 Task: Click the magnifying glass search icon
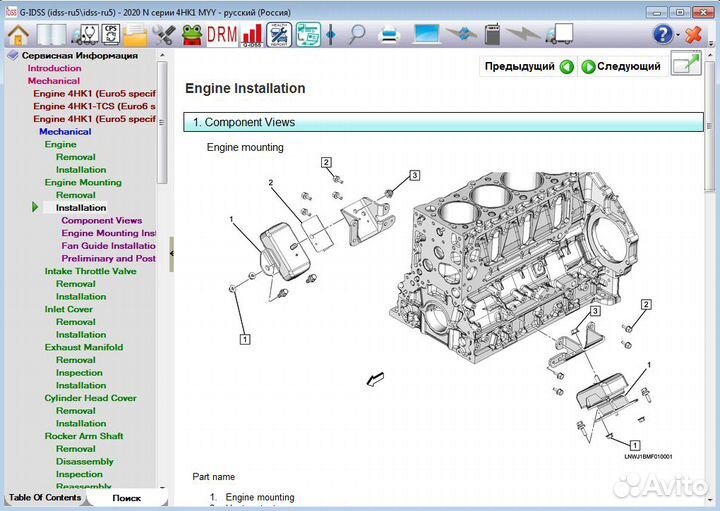point(357,34)
